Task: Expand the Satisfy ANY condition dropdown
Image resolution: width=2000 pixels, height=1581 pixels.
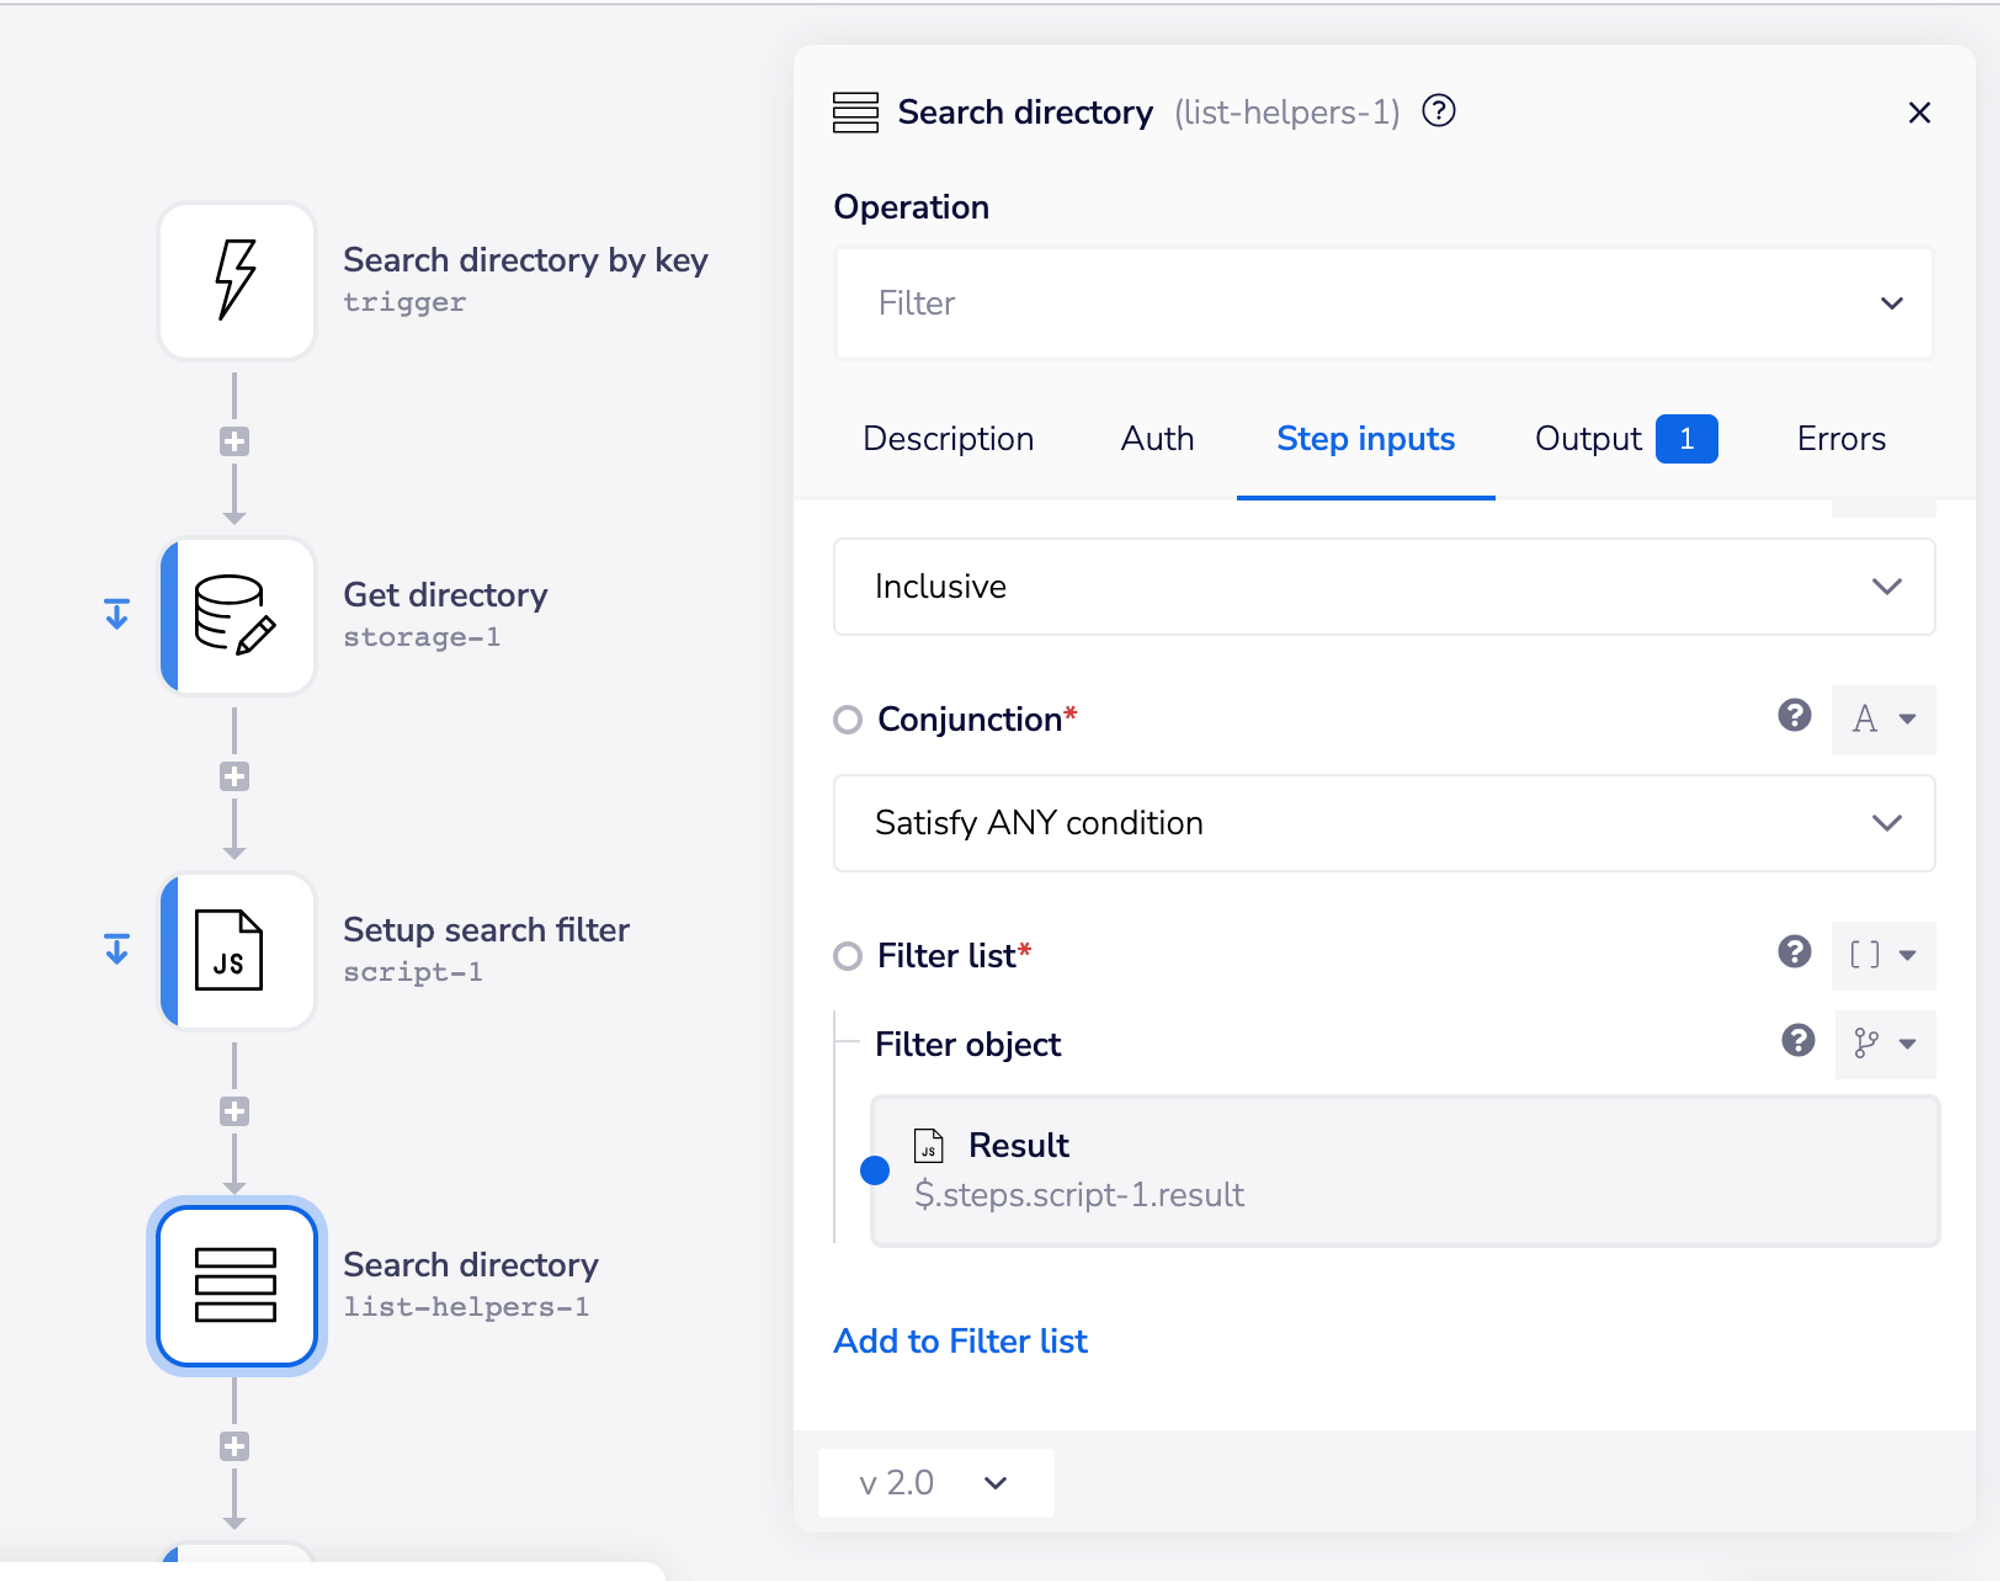Action: click(x=1384, y=823)
